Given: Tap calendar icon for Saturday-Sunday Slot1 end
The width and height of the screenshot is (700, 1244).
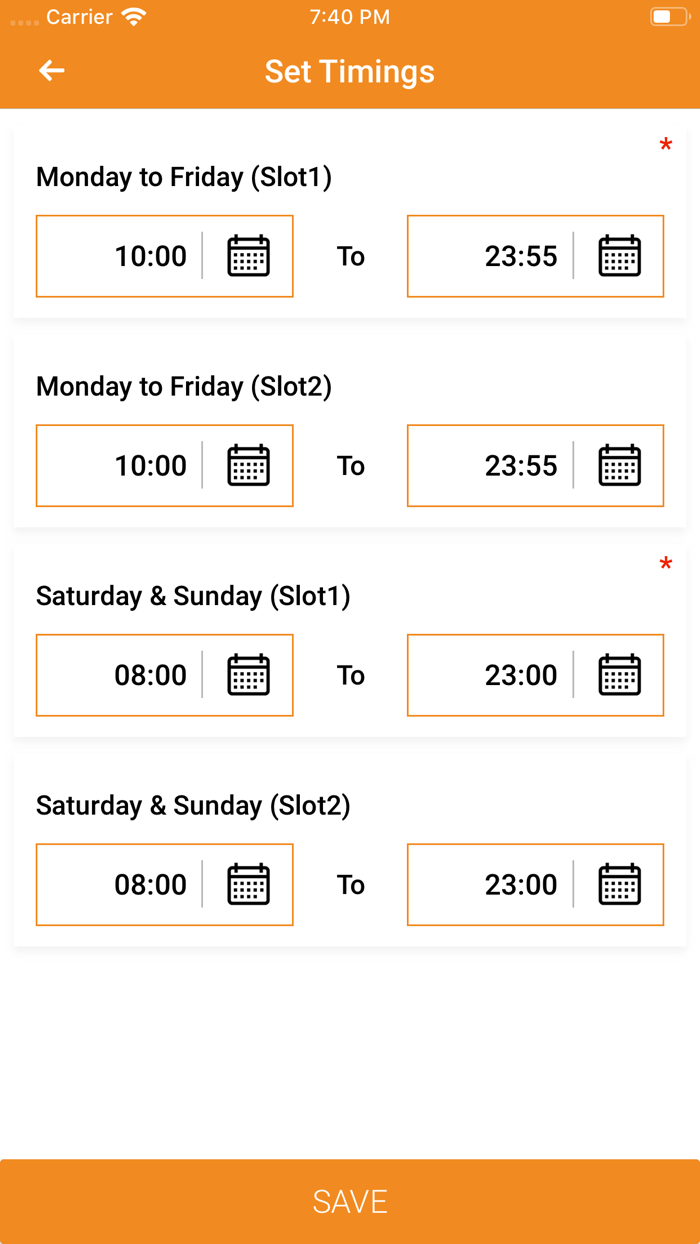Looking at the screenshot, I should click(x=619, y=675).
